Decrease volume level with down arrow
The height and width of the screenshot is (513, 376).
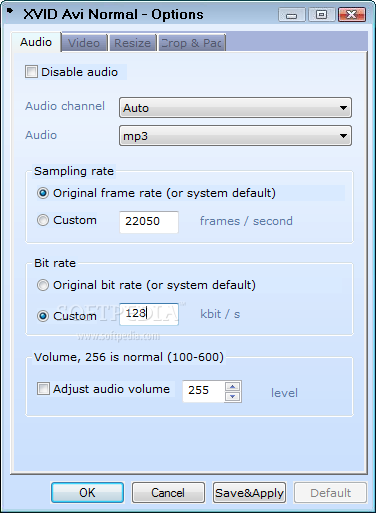[x=232, y=396]
